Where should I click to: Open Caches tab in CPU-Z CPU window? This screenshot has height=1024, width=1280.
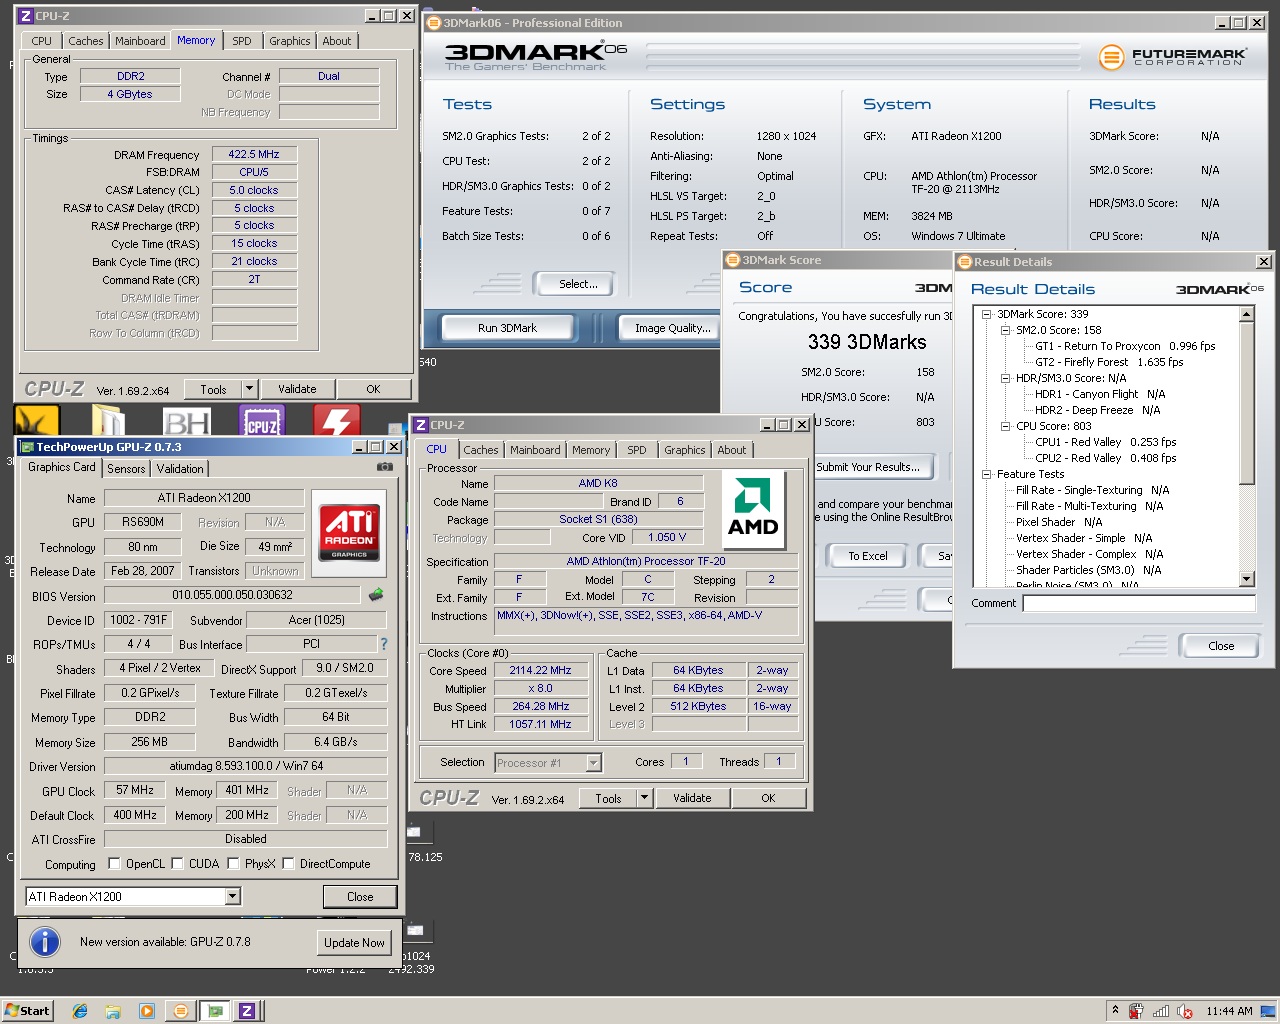(x=480, y=450)
